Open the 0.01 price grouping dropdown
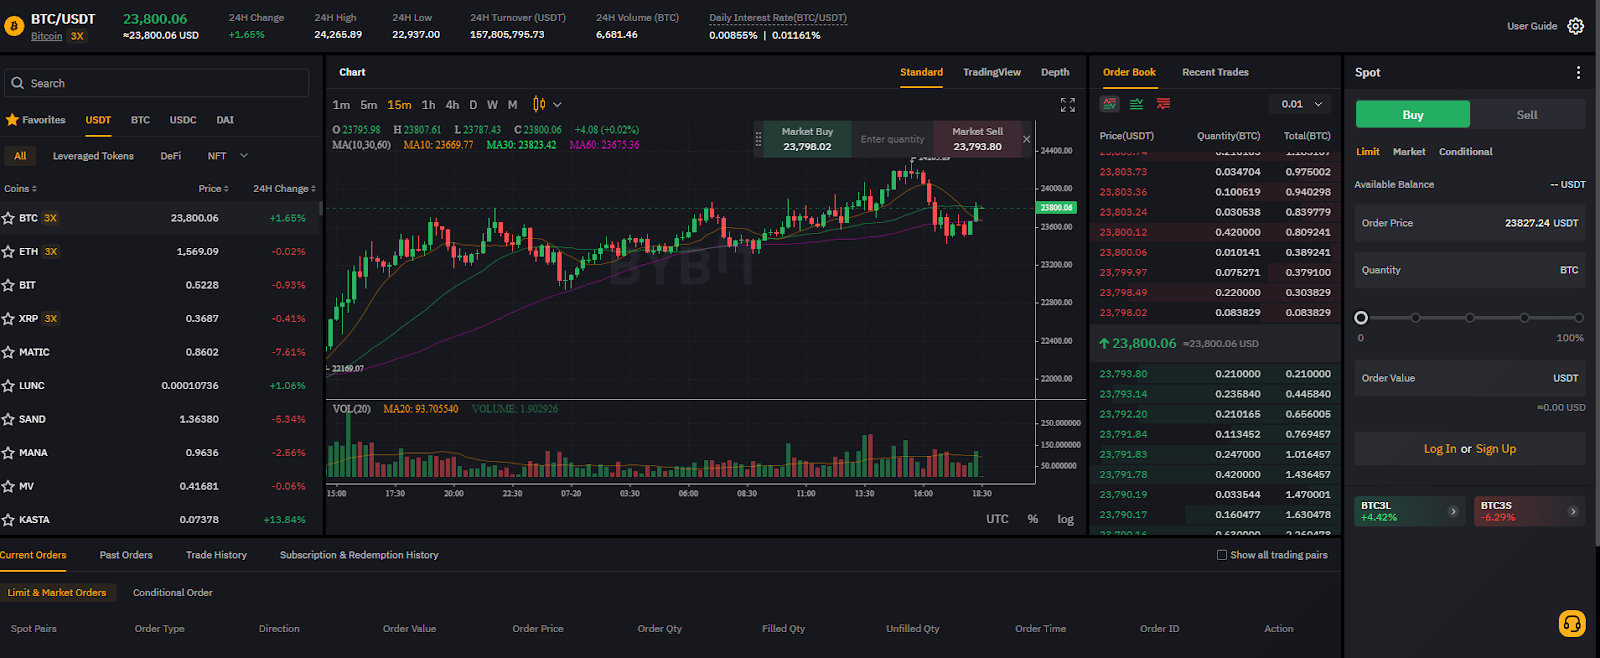The height and width of the screenshot is (658, 1600). tap(1301, 104)
